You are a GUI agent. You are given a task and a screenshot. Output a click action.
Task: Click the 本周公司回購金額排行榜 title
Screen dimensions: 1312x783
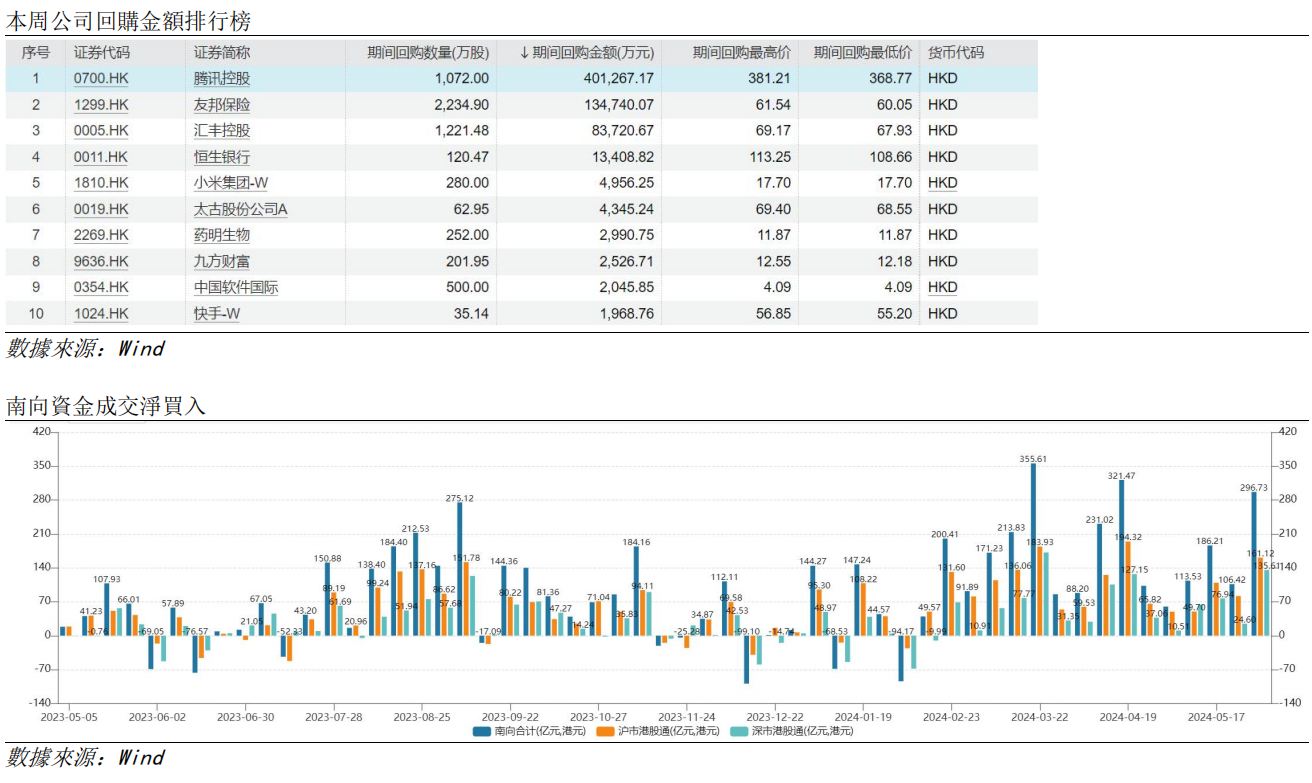128,20
